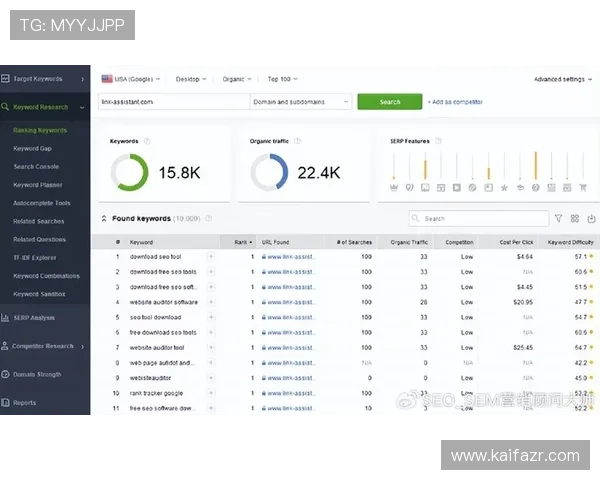Open the USA (Google) search engine dropdown
Viewport: 600px width, 480px height.
[x=133, y=79]
